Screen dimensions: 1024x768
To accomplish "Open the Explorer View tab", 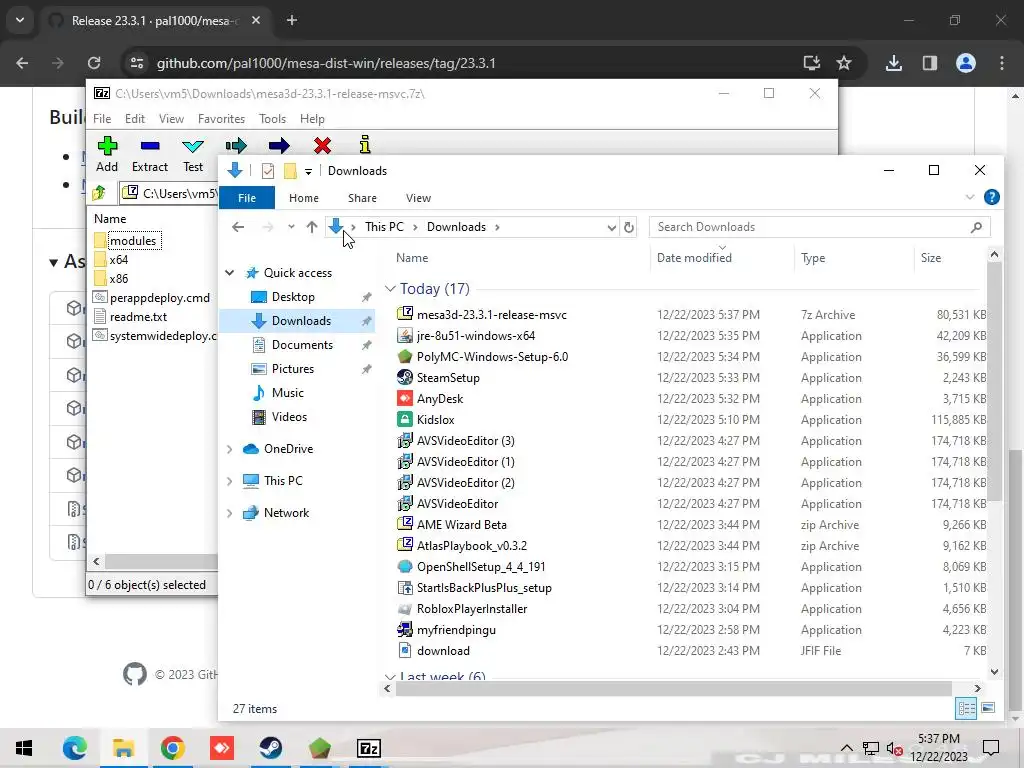I will coord(418,198).
